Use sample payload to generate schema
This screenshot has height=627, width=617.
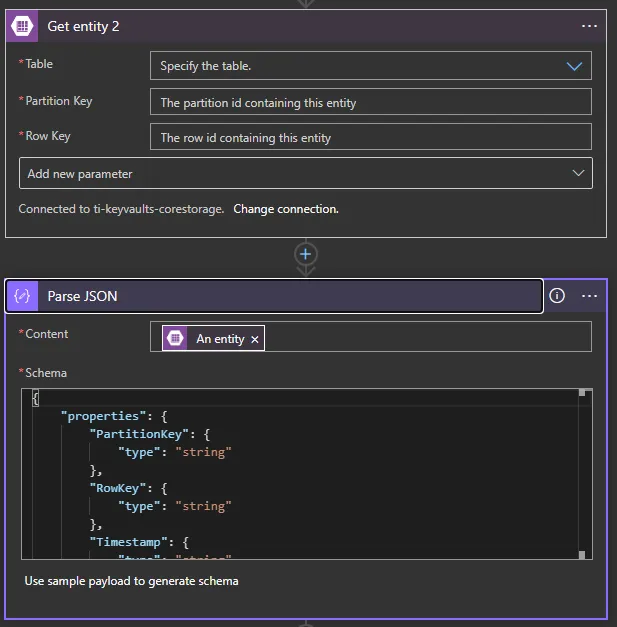click(x=131, y=581)
